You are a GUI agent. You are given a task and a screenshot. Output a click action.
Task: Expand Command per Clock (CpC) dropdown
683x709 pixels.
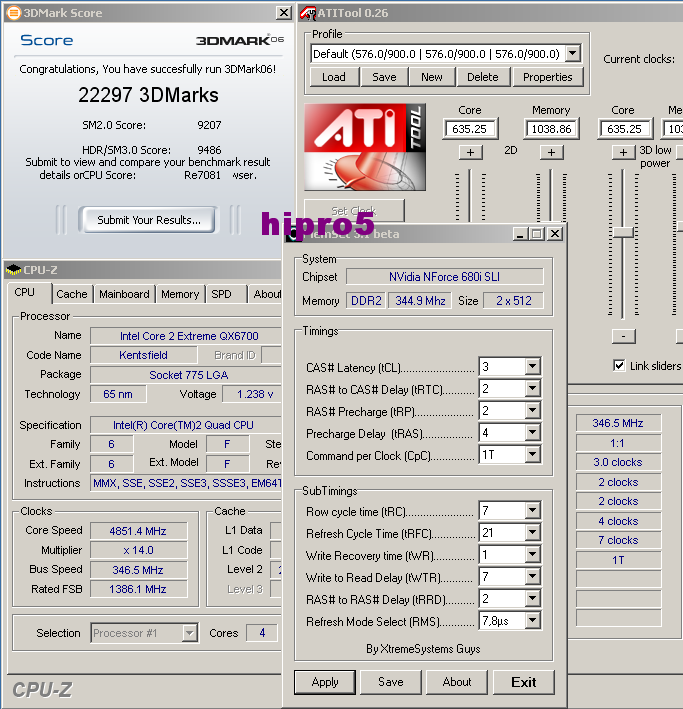[x=532, y=454]
